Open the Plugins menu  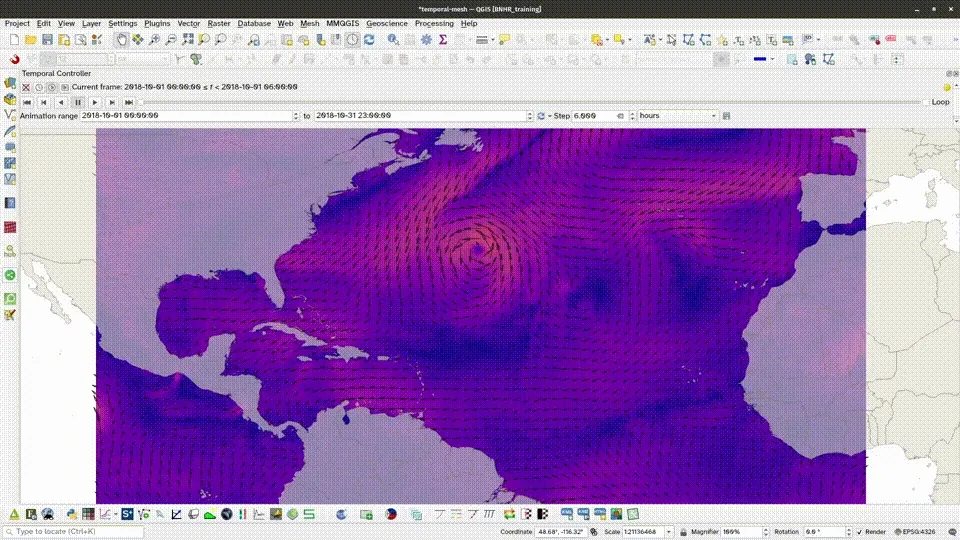[x=157, y=23]
